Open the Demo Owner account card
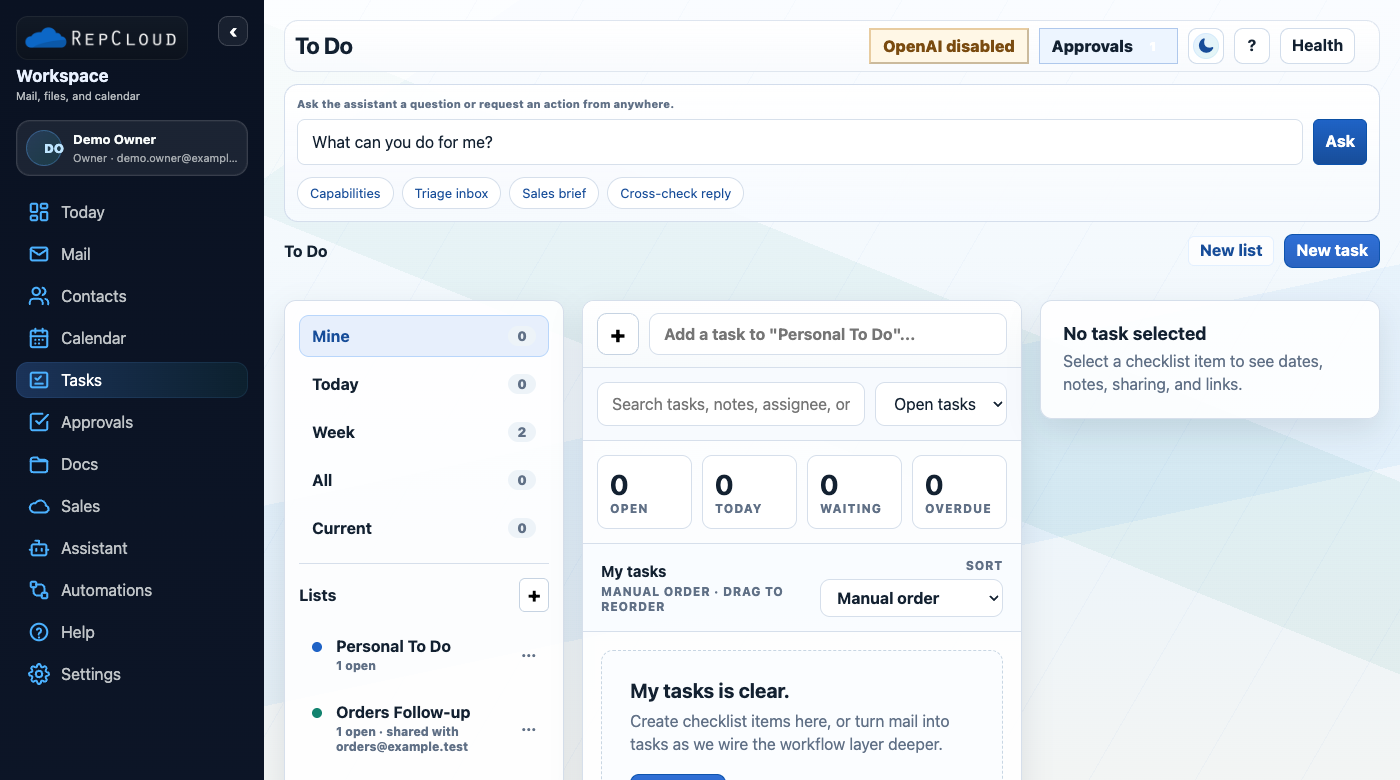1400x780 pixels. point(132,148)
